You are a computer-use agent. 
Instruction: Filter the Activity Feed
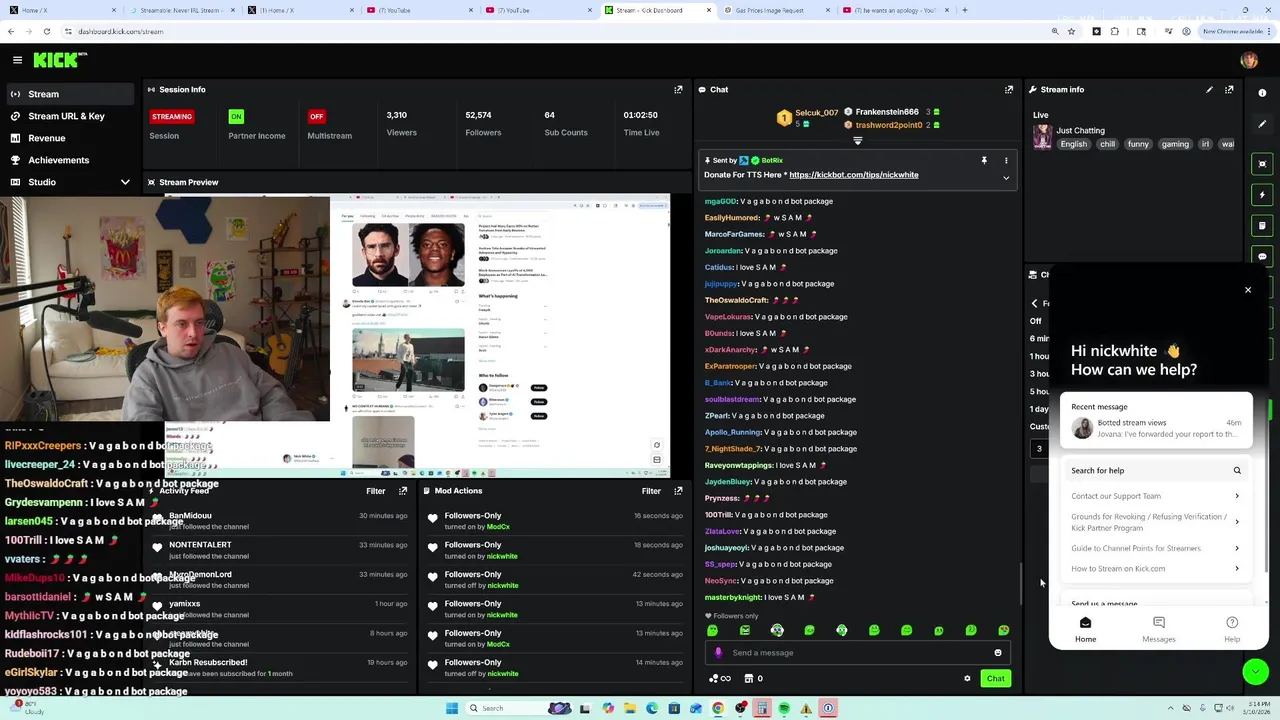click(x=375, y=491)
